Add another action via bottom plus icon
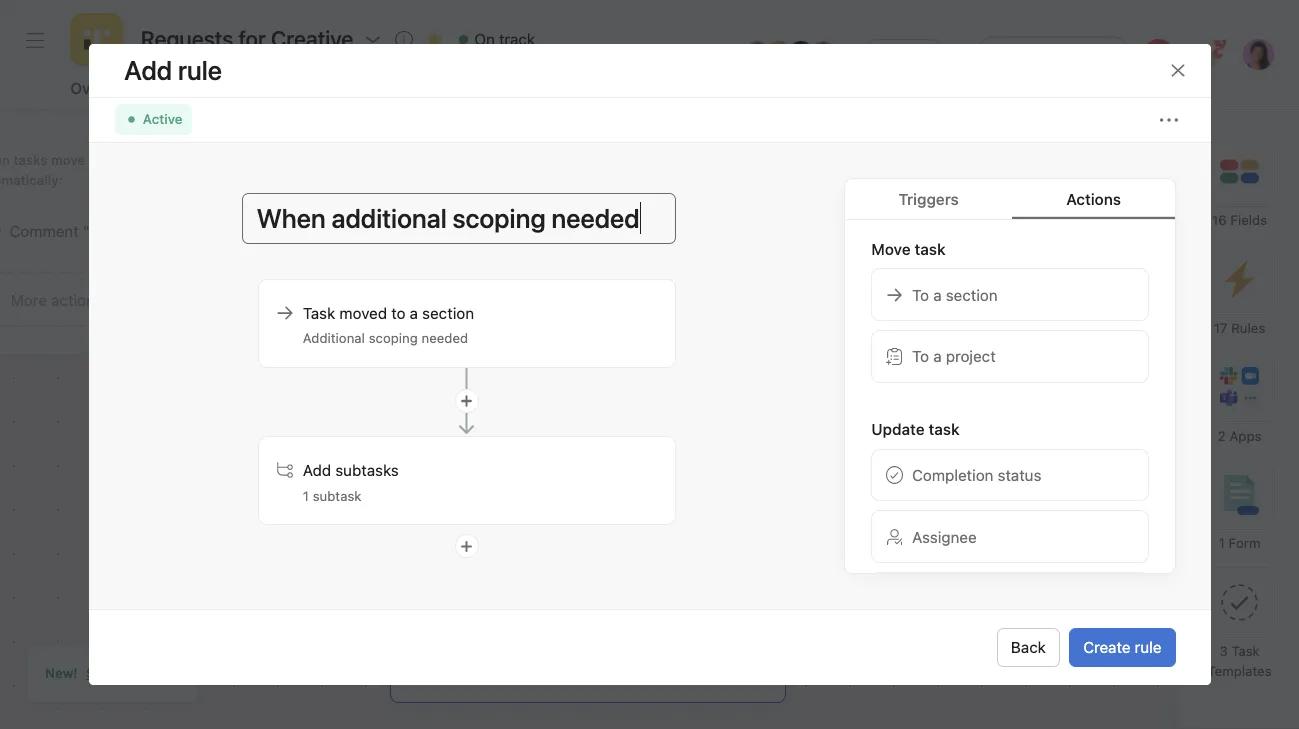The width and height of the screenshot is (1299, 729). 466,546
